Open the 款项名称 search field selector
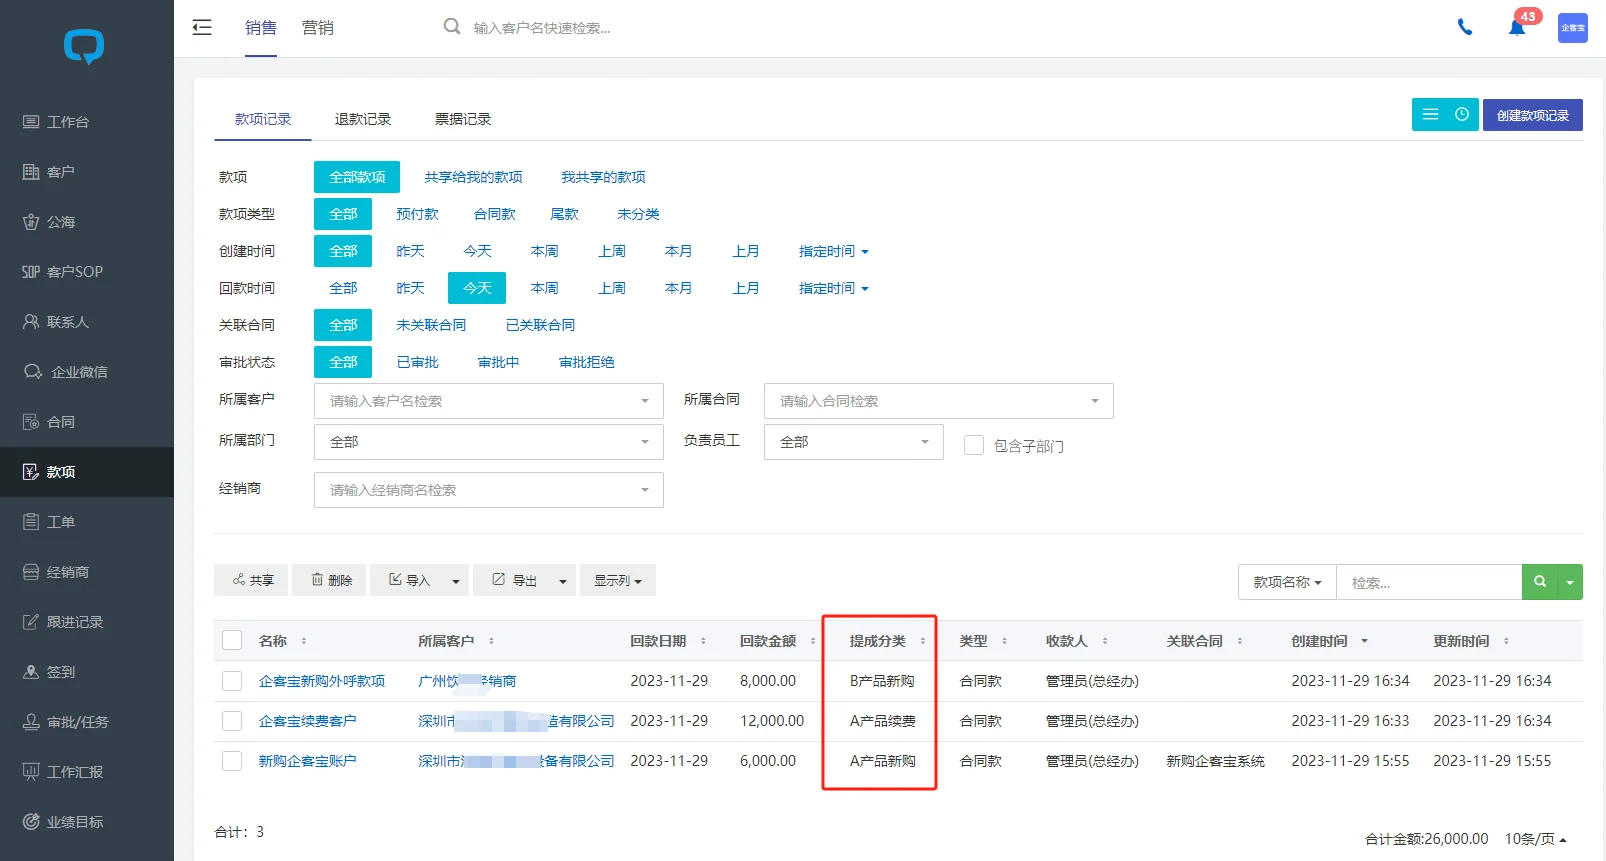Viewport: 1606px width, 861px height. (x=1287, y=582)
